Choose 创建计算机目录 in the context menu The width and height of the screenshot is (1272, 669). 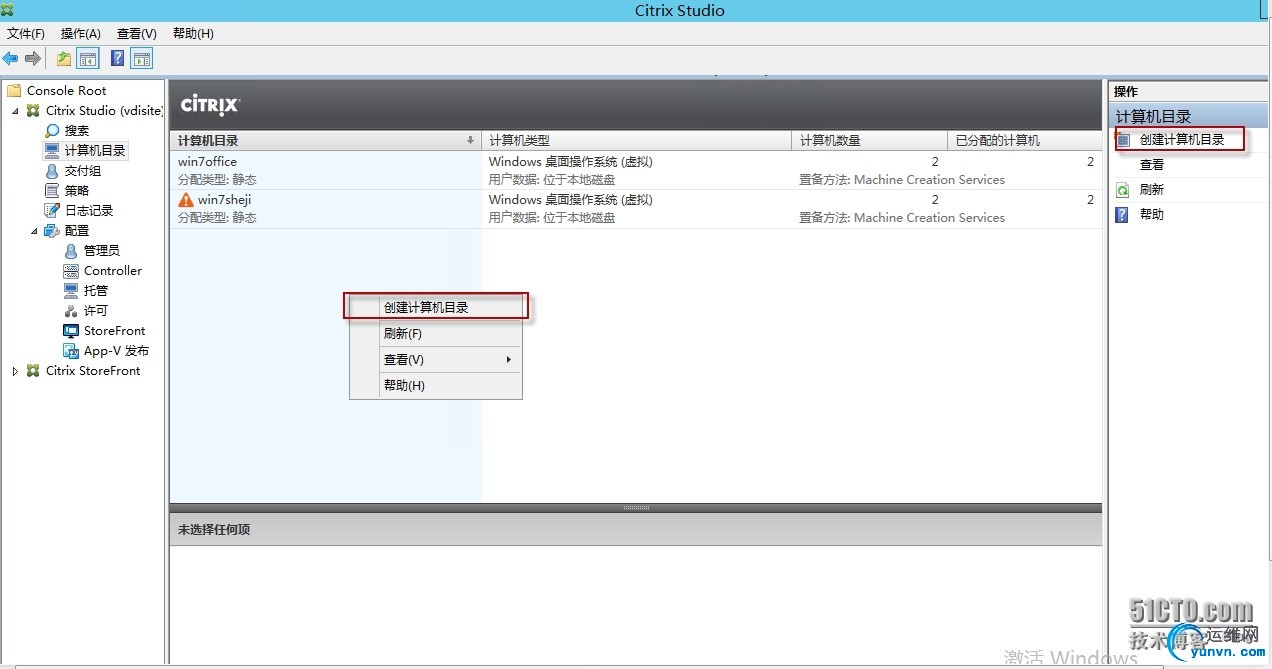tap(436, 307)
